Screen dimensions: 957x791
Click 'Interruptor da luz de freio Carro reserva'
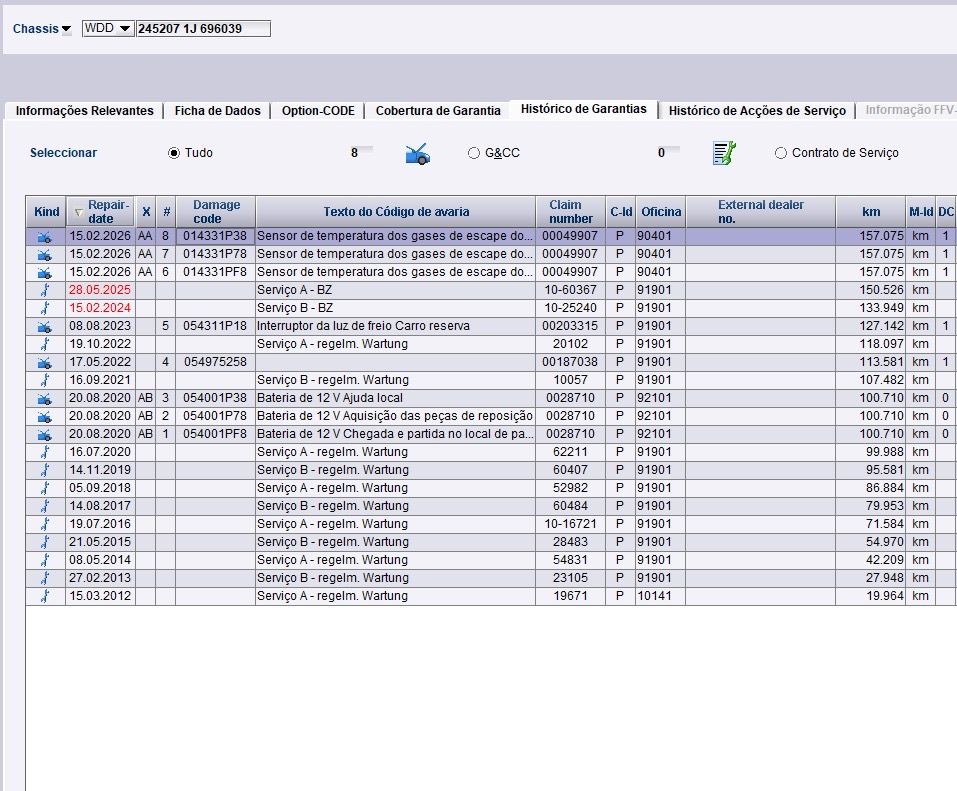pos(363,326)
